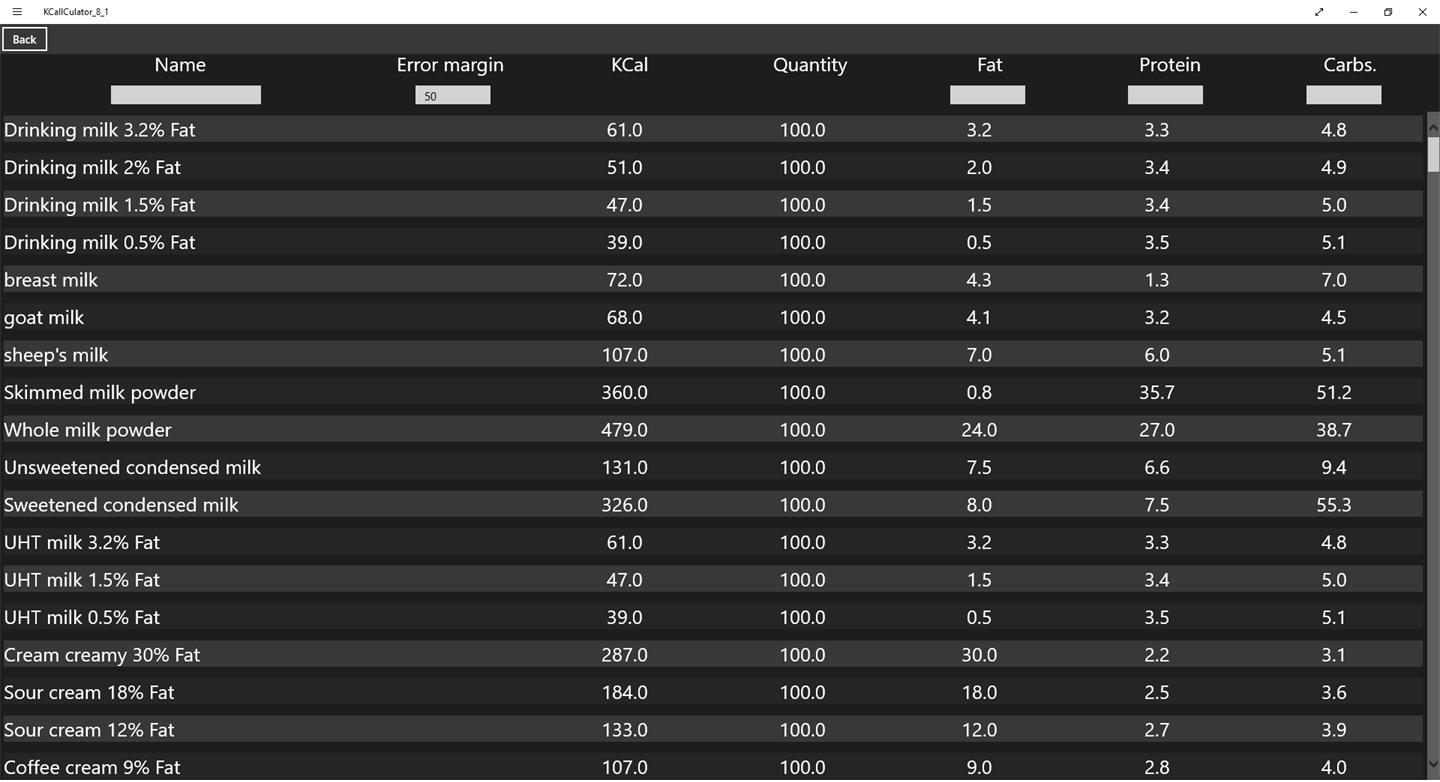Select the UHT milk 1.5% Fat row
The height and width of the screenshot is (782, 1440).
tap(712, 580)
